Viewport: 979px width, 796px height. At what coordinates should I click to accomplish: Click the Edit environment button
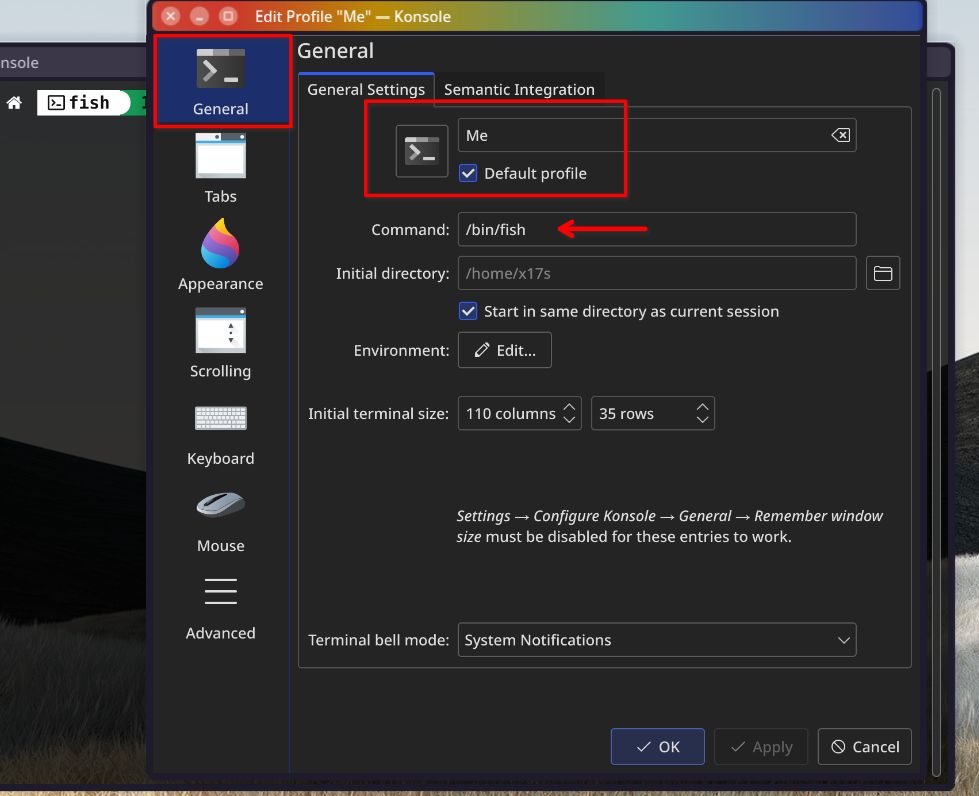[505, 350]
